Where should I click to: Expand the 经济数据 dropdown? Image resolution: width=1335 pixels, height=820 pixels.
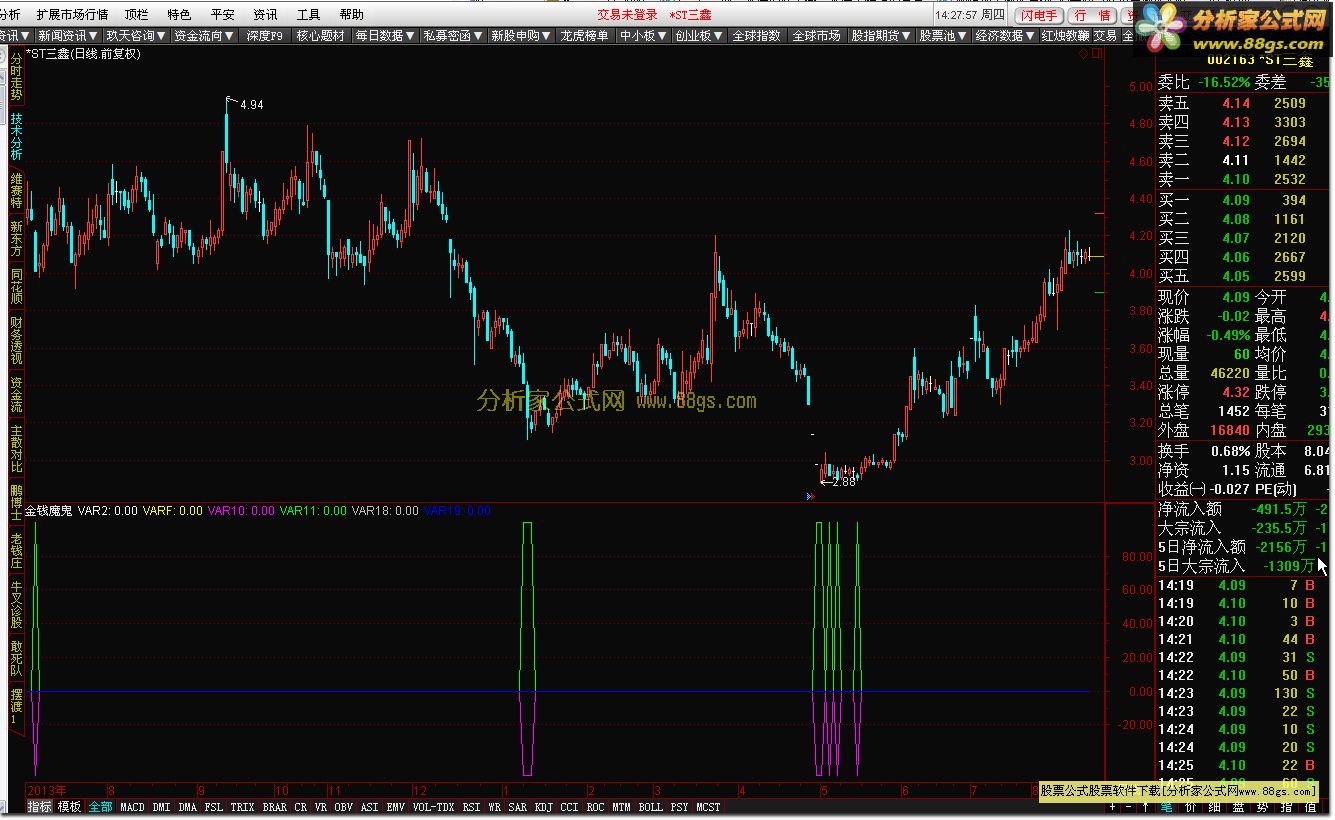(x=1005, y=35)
